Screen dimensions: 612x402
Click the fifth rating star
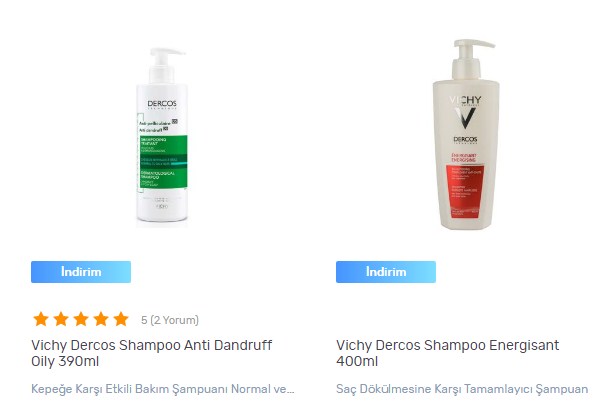click(121, 319)
